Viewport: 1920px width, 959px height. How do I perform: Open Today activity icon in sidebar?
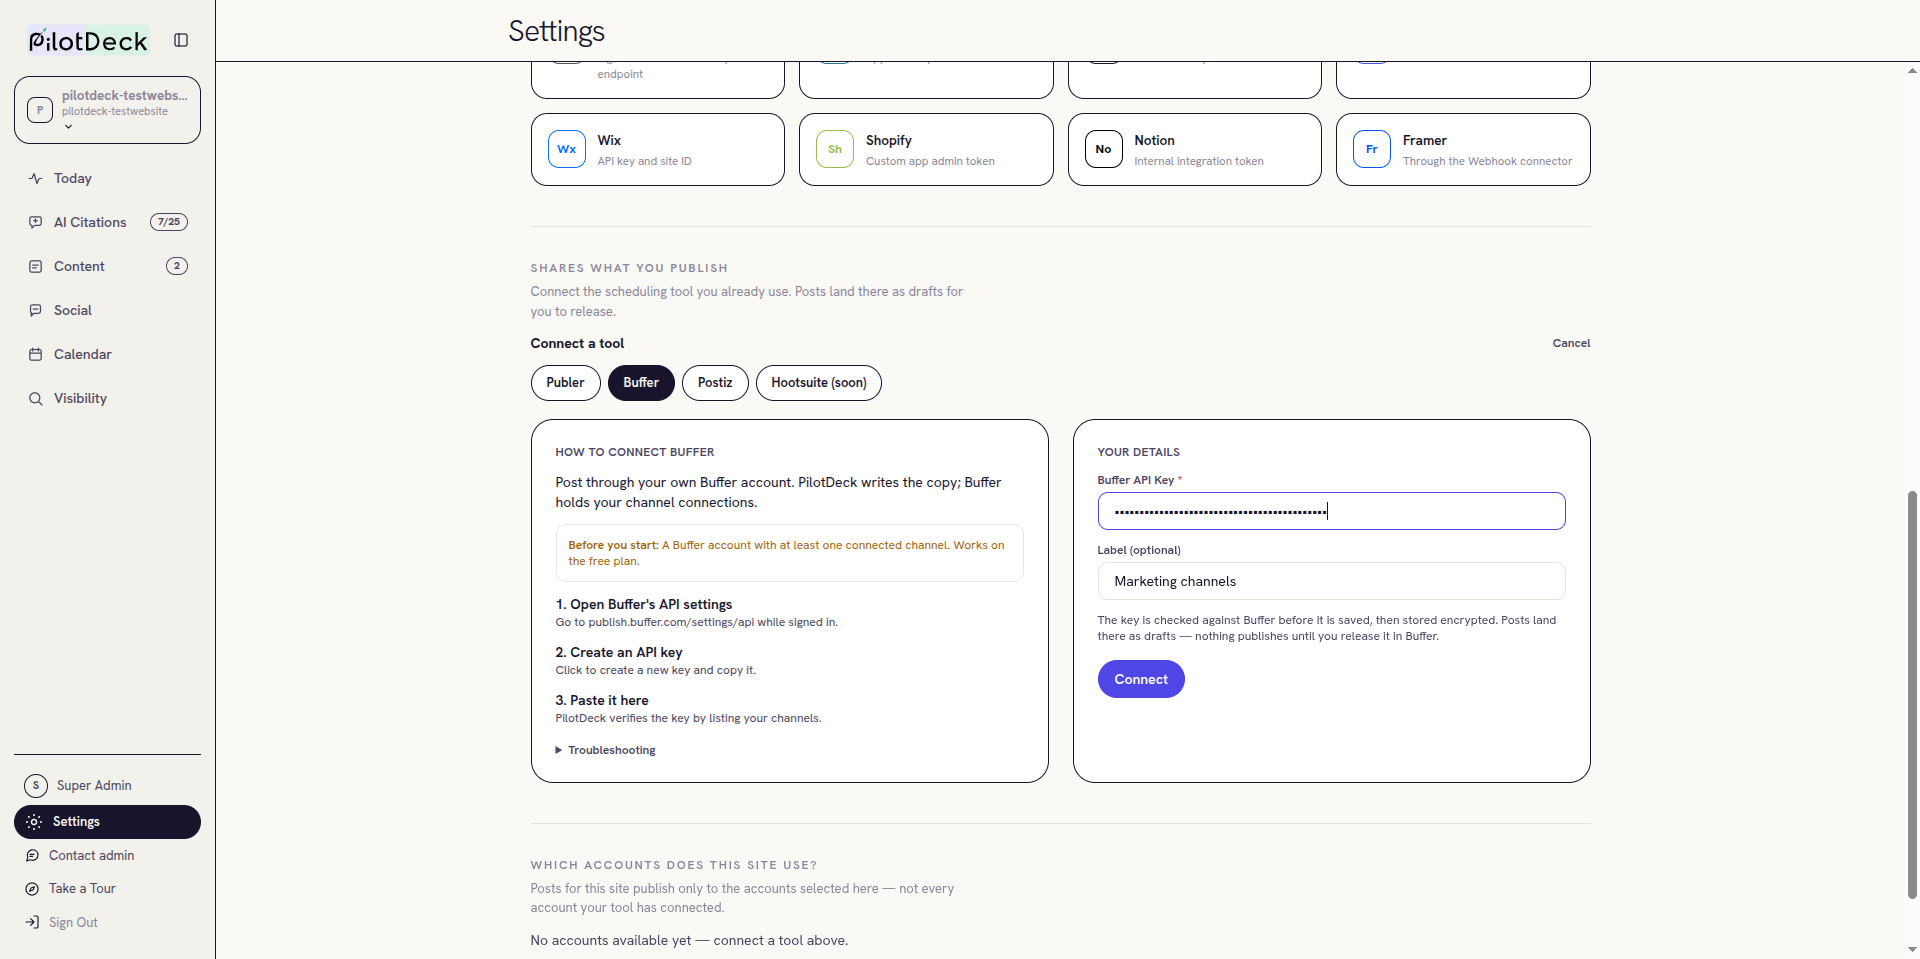coord(36,178)
